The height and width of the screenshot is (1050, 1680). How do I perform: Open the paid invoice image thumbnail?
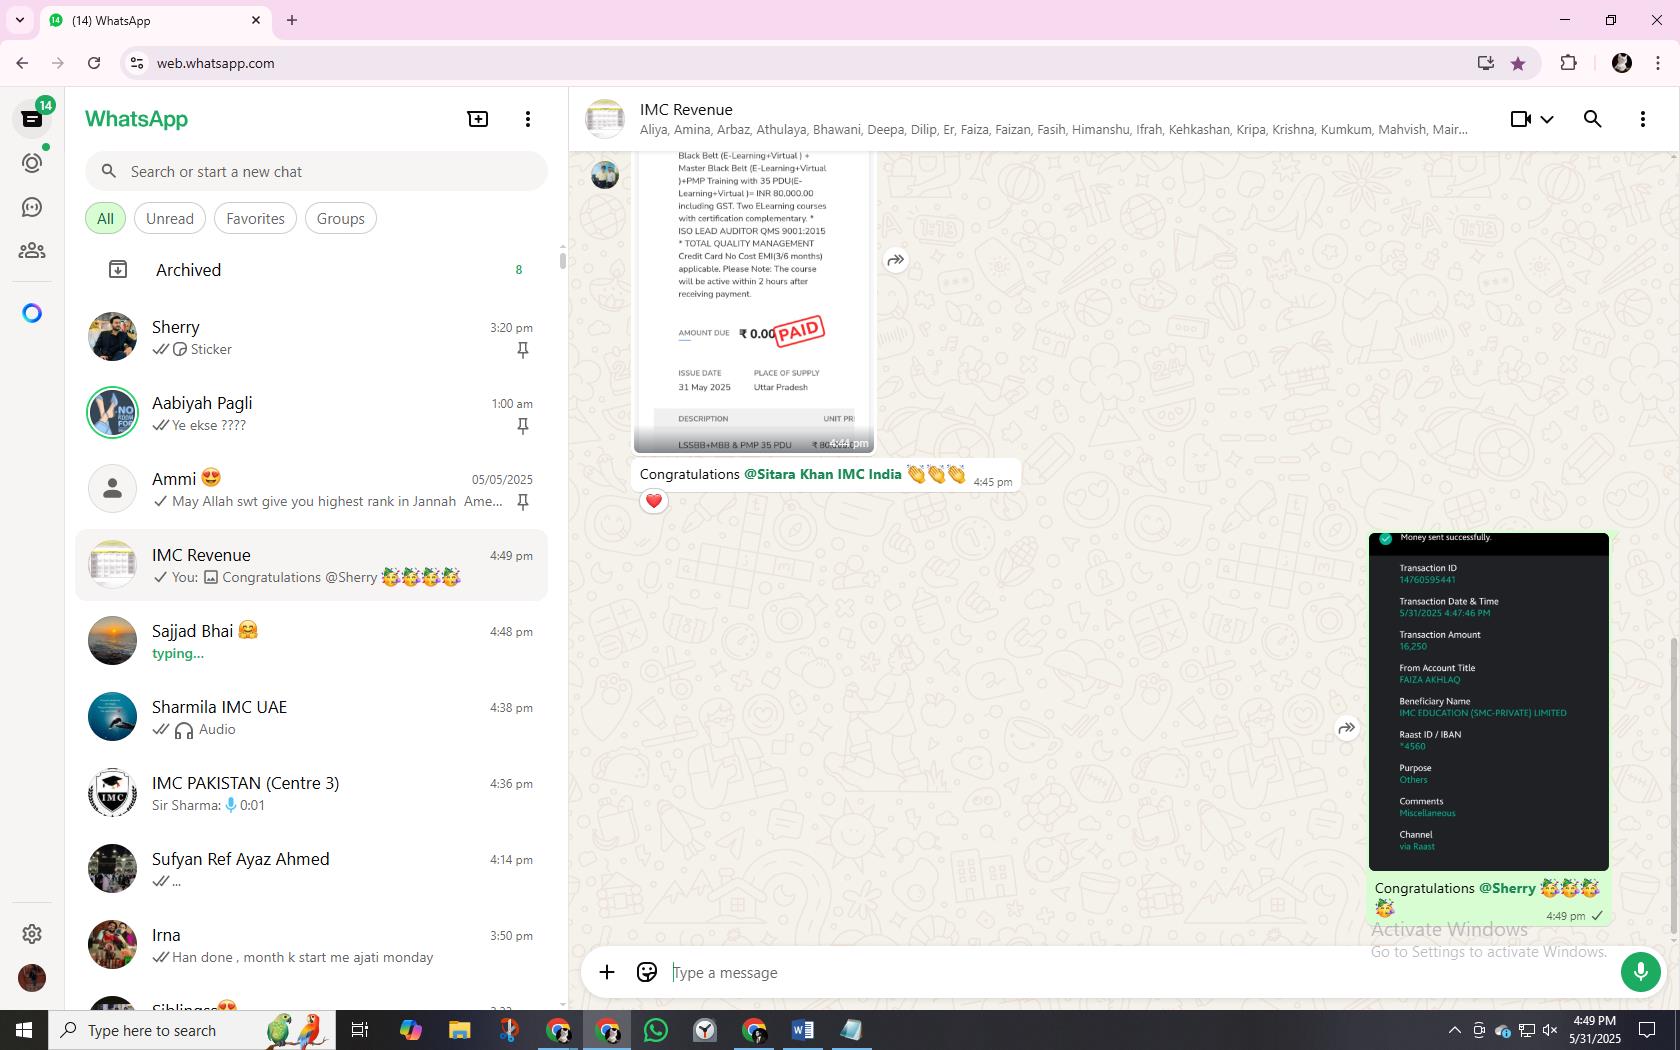tap(754, 302)
